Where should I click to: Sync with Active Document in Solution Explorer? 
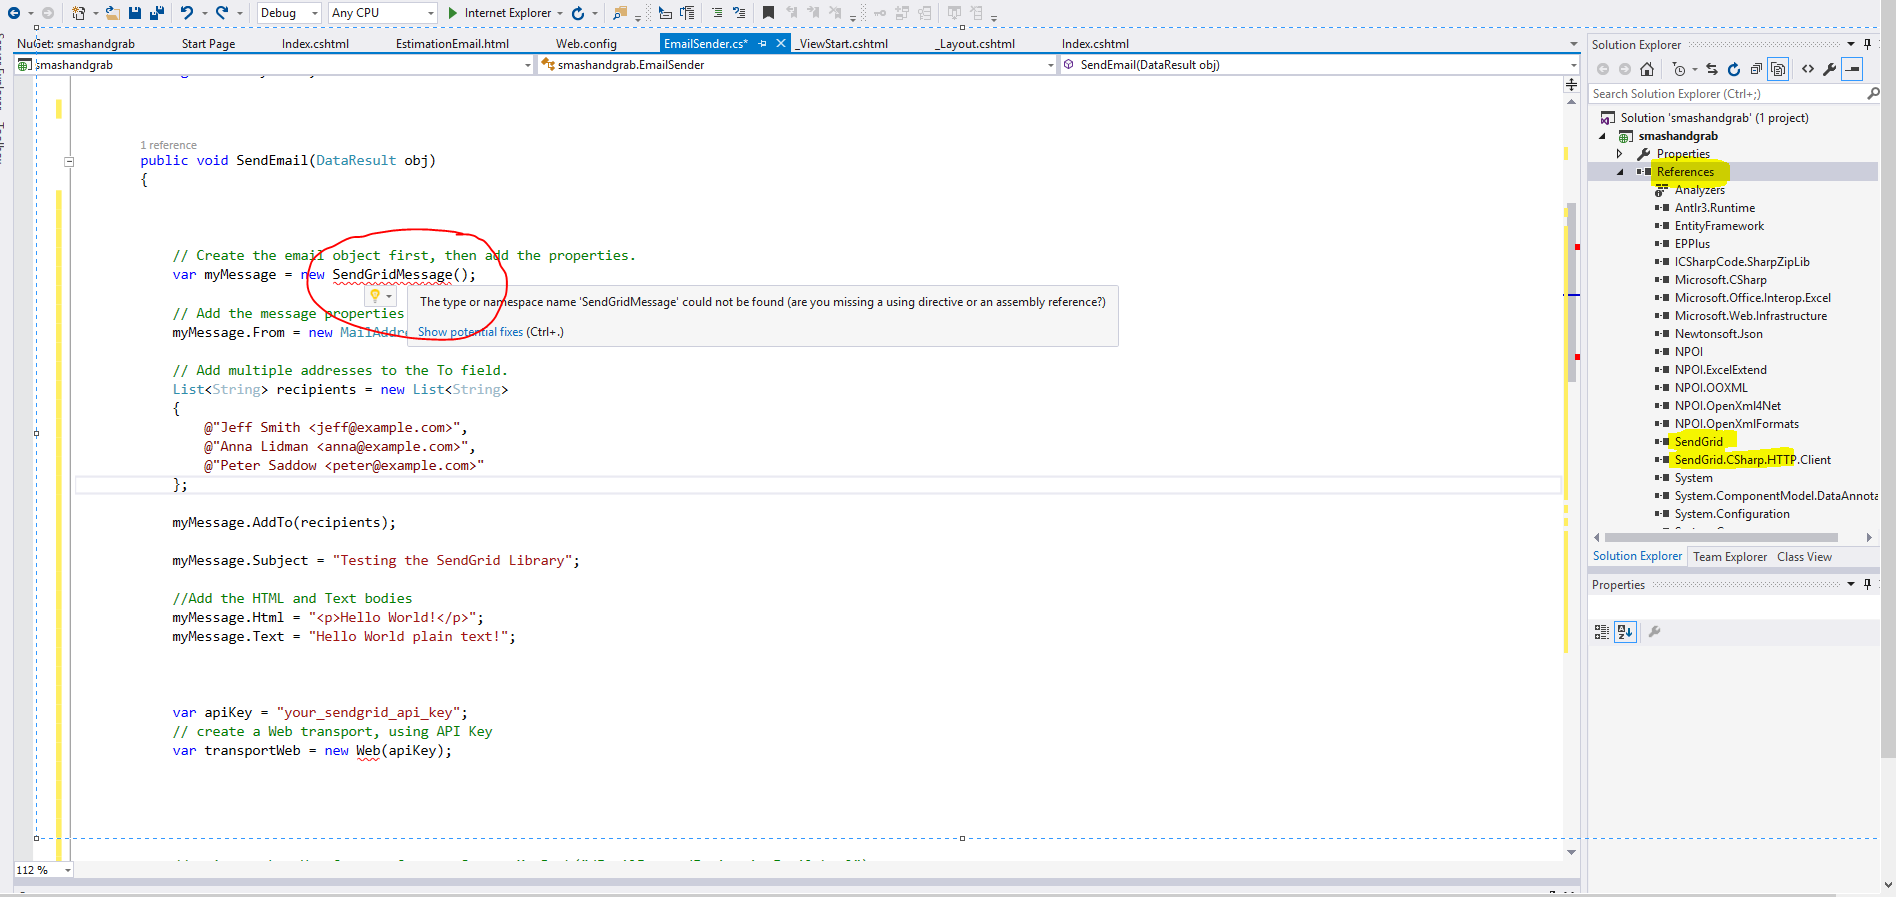tap(1712, 69)
